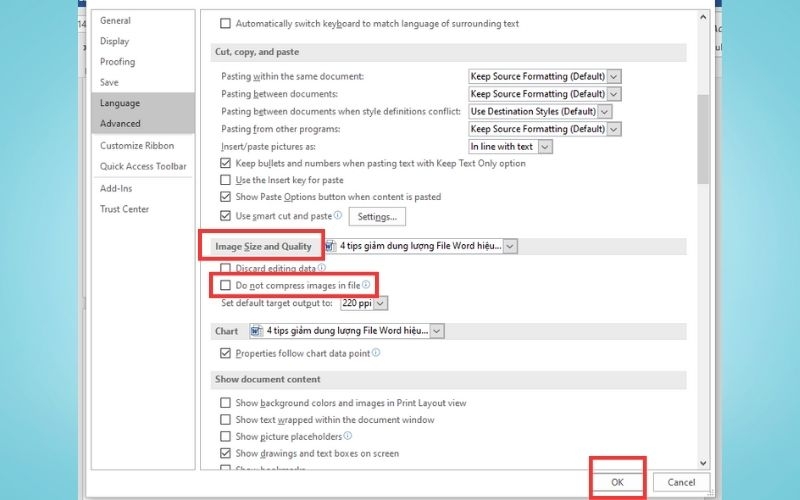Click the vertical scrollbar thumb

[703, 139]
